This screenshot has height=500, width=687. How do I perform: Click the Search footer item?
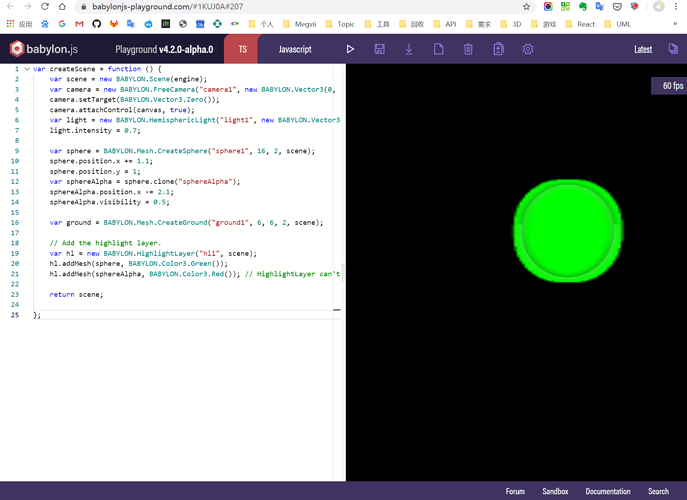point(658,491)
